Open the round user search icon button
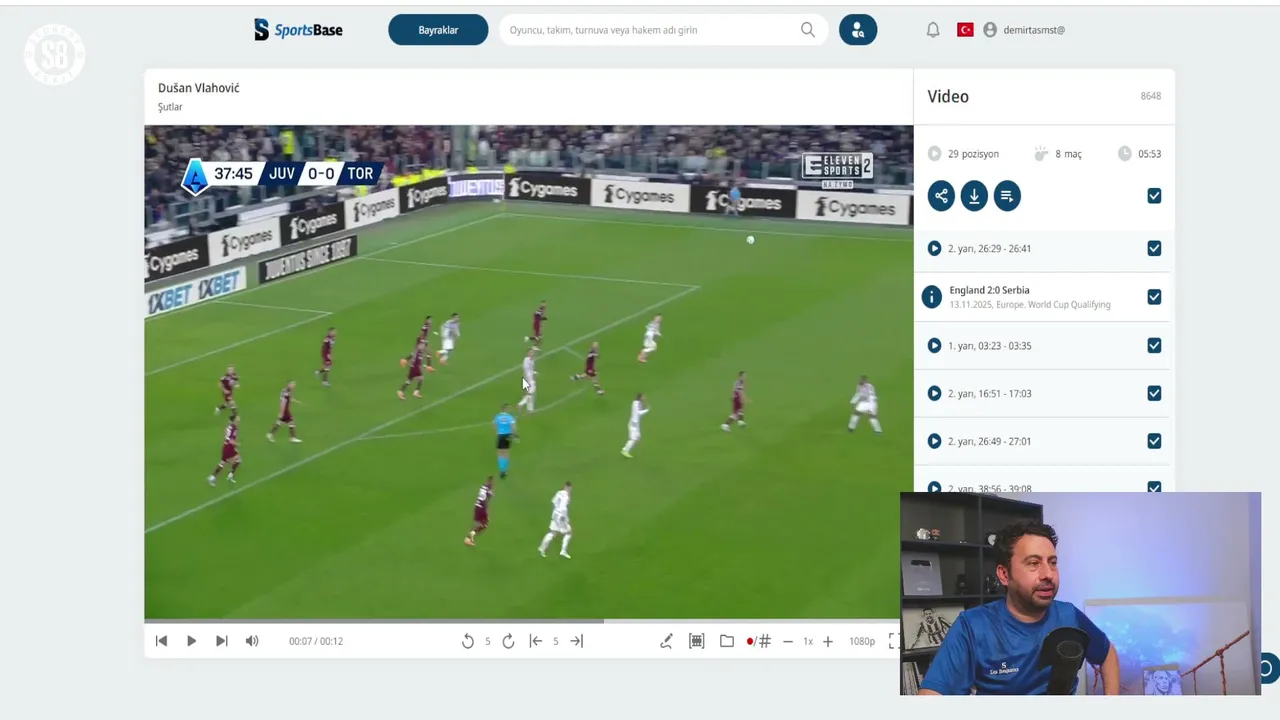 858,30
